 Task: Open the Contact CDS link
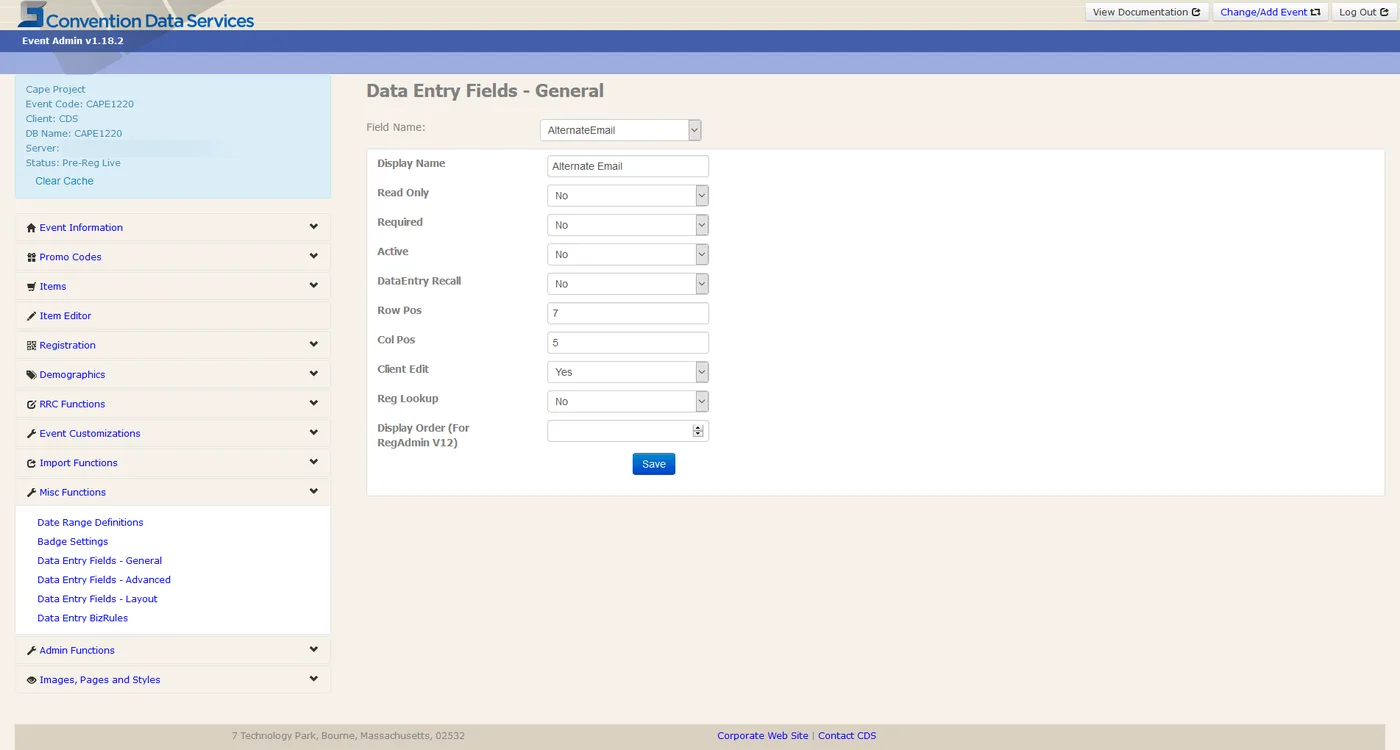click(847, 736)
